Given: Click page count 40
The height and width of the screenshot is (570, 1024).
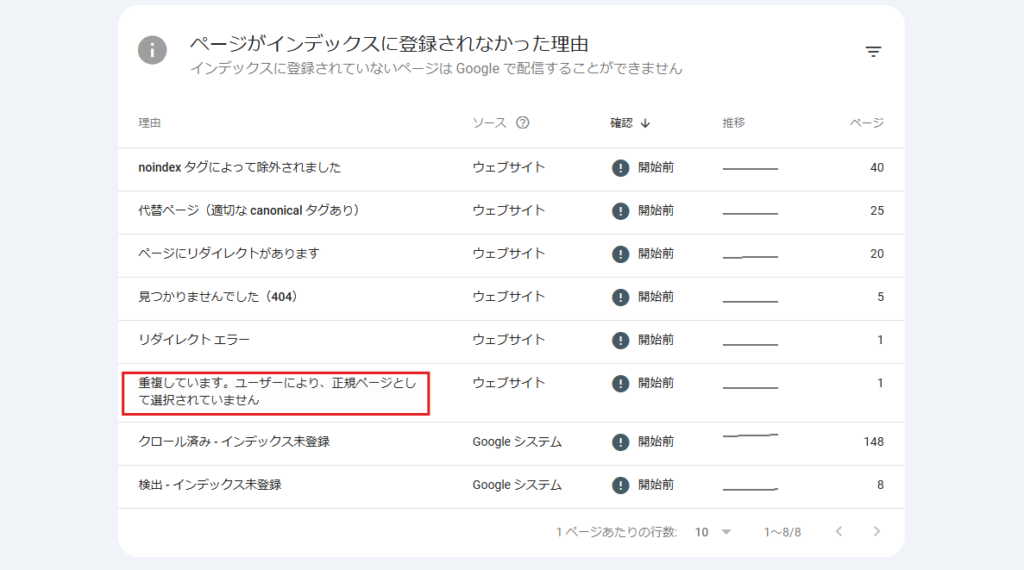Looking at the screenshot, I should [876, 168].
